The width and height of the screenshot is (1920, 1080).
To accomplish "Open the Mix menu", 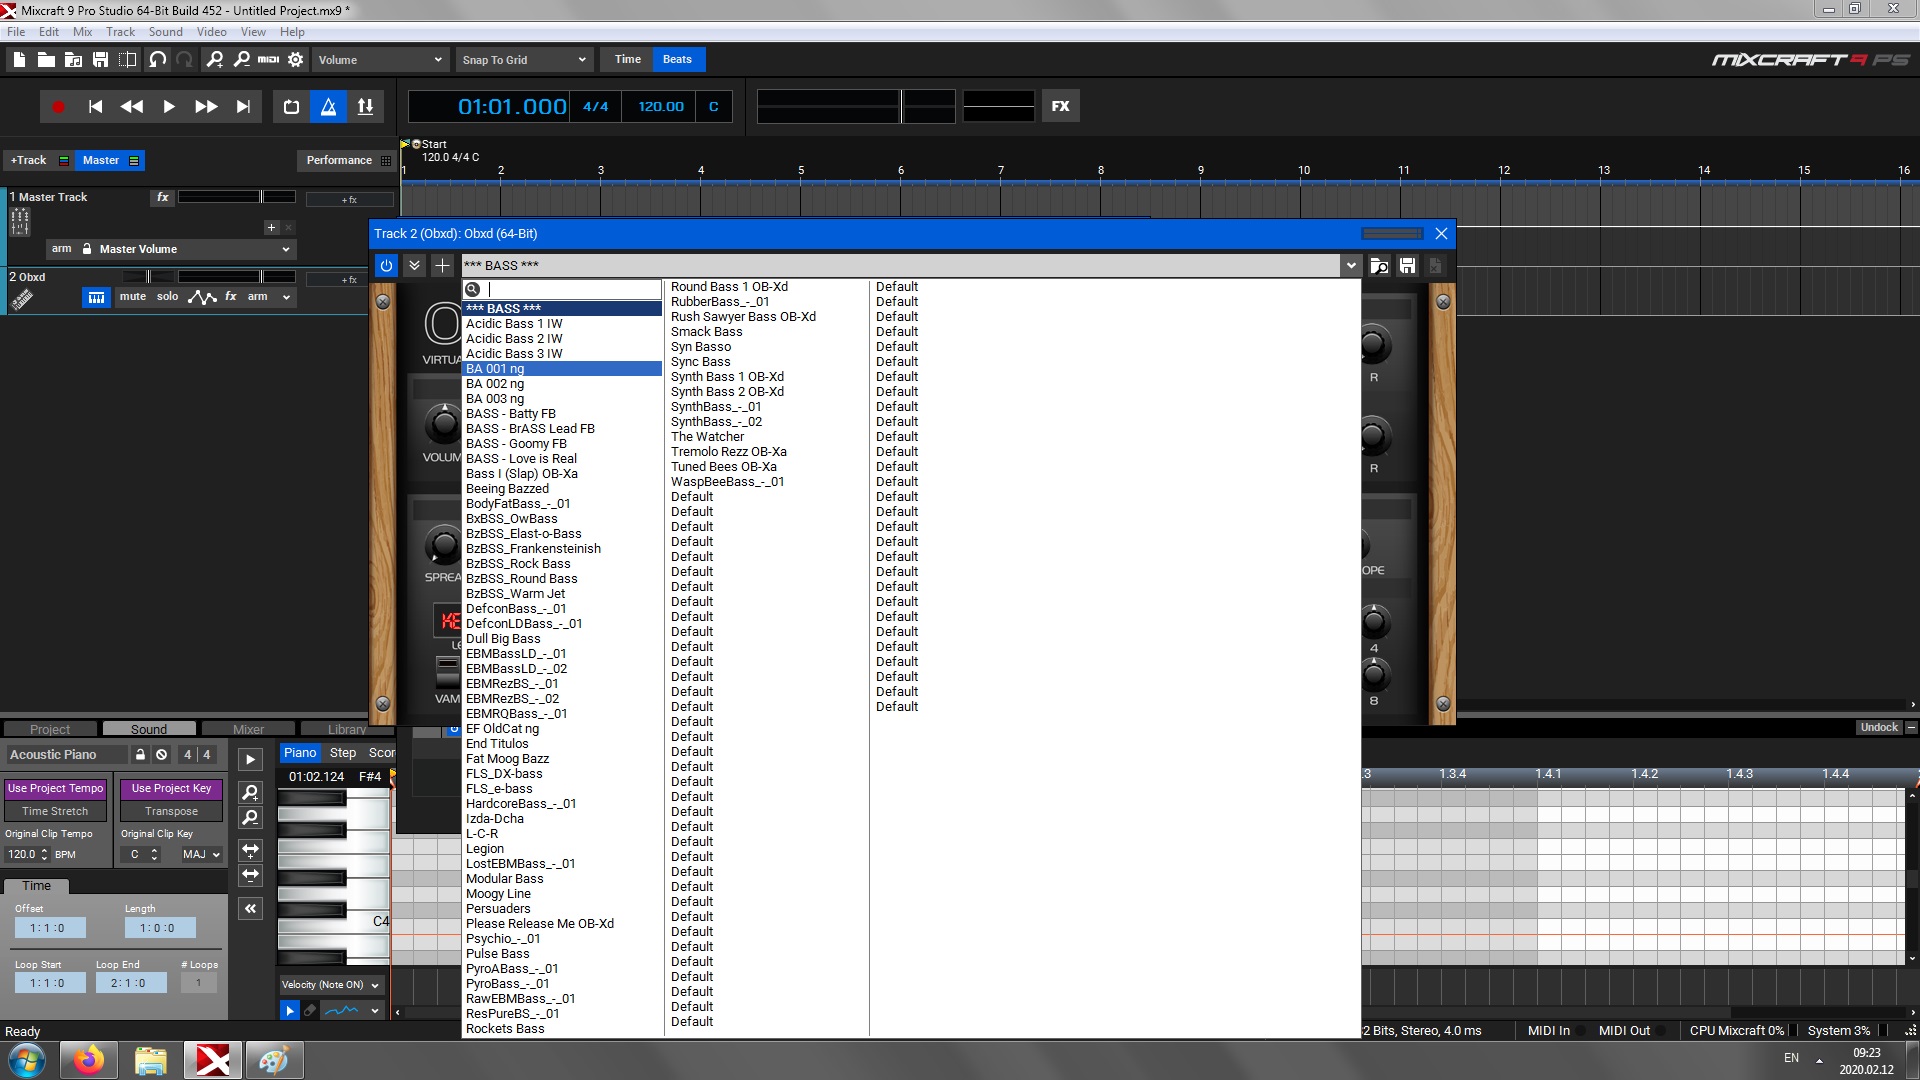I will pos(82,32).
